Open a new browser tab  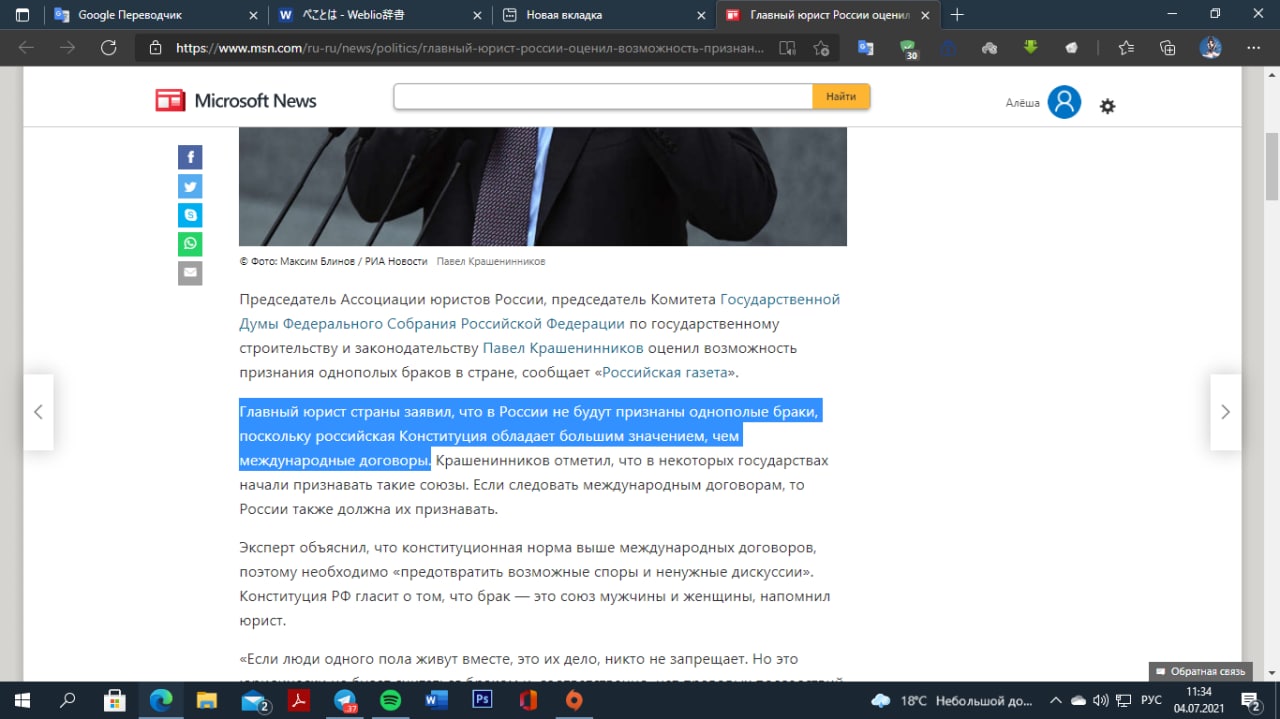(x=957, y=15)
